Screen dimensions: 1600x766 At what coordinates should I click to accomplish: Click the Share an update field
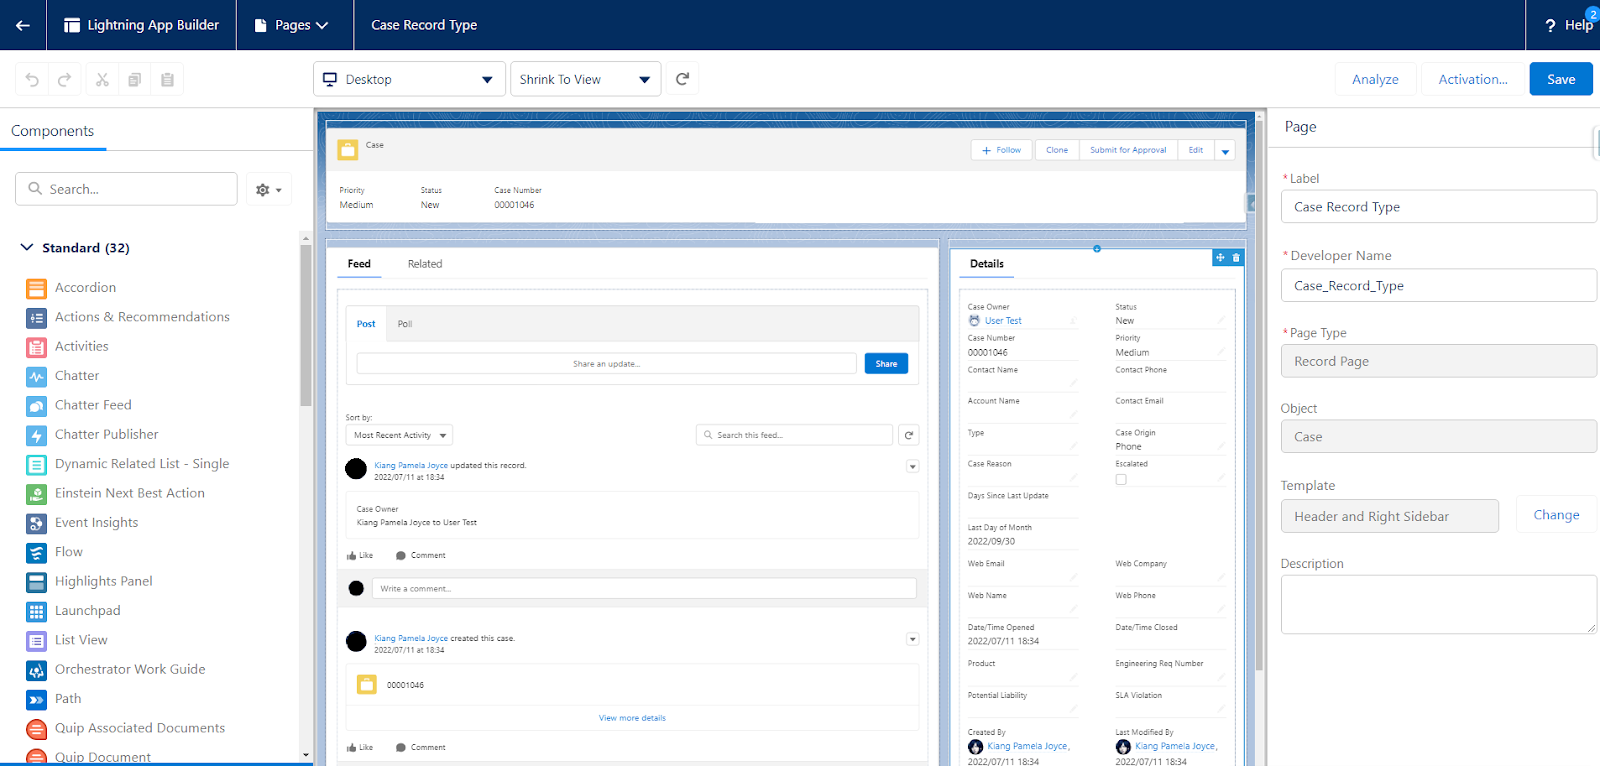point(606,364)
